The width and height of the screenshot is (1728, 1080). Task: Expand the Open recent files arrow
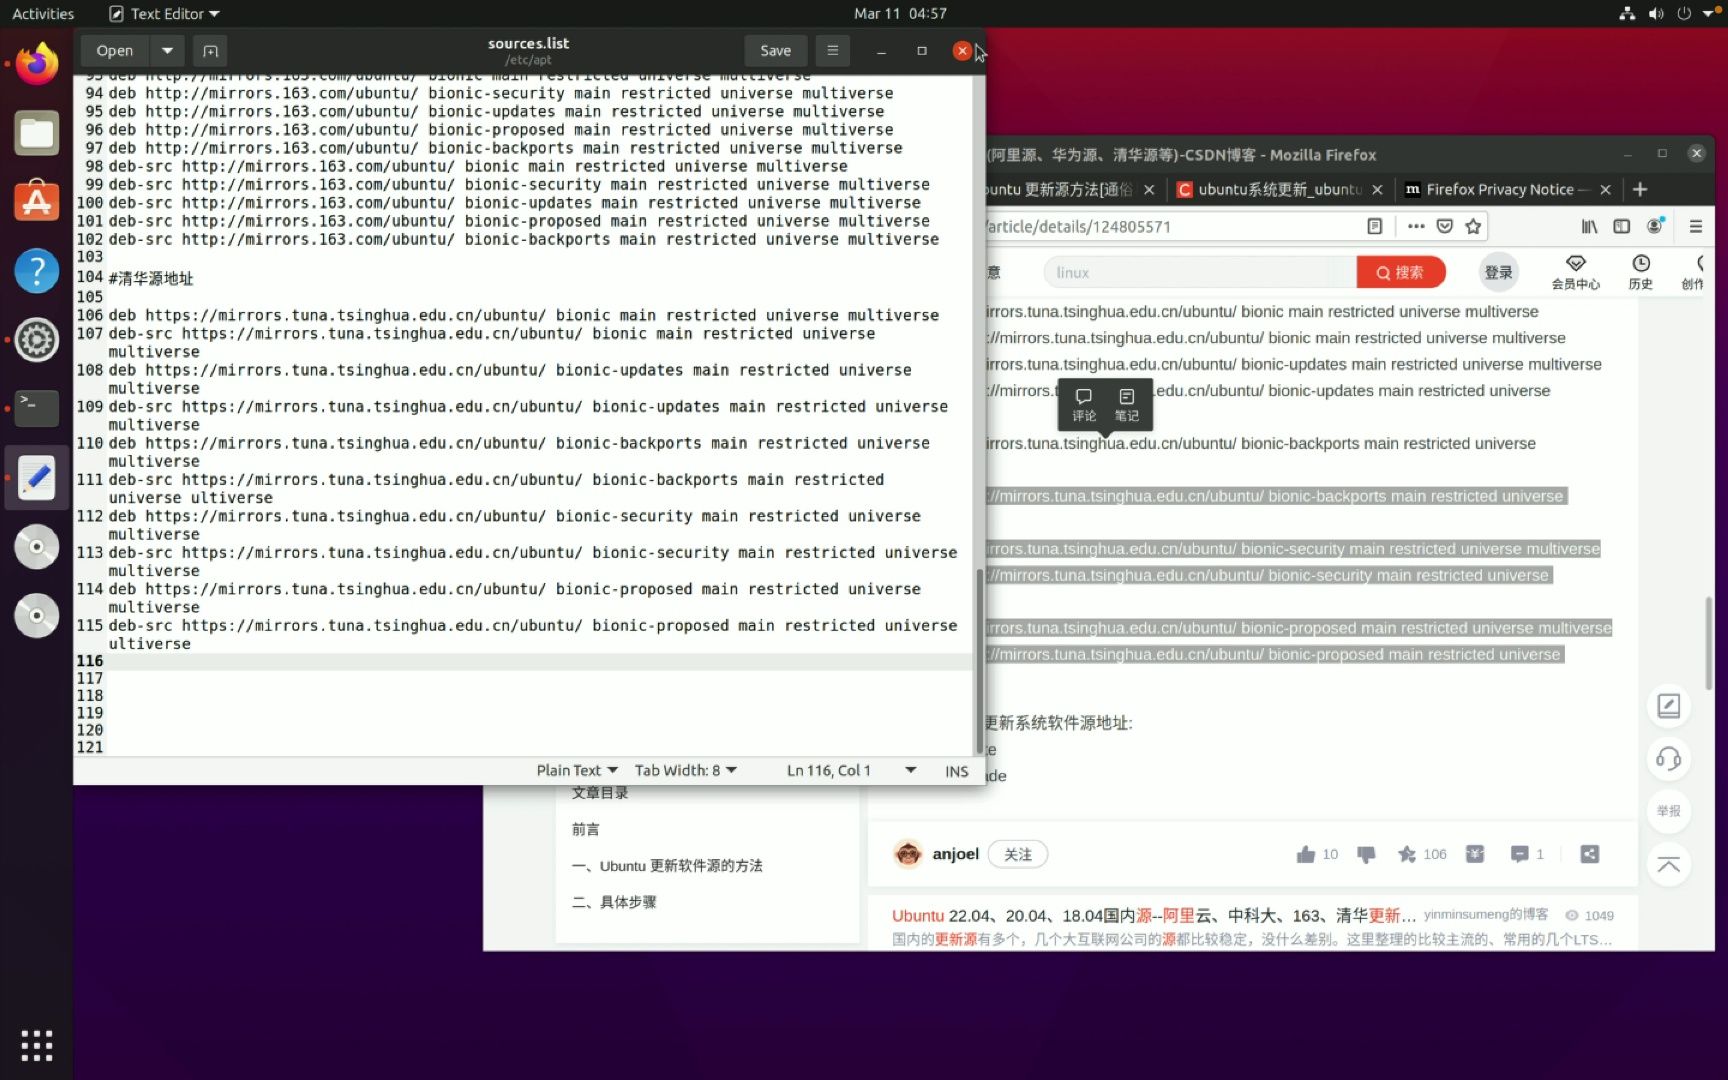(x=167, y=51)
